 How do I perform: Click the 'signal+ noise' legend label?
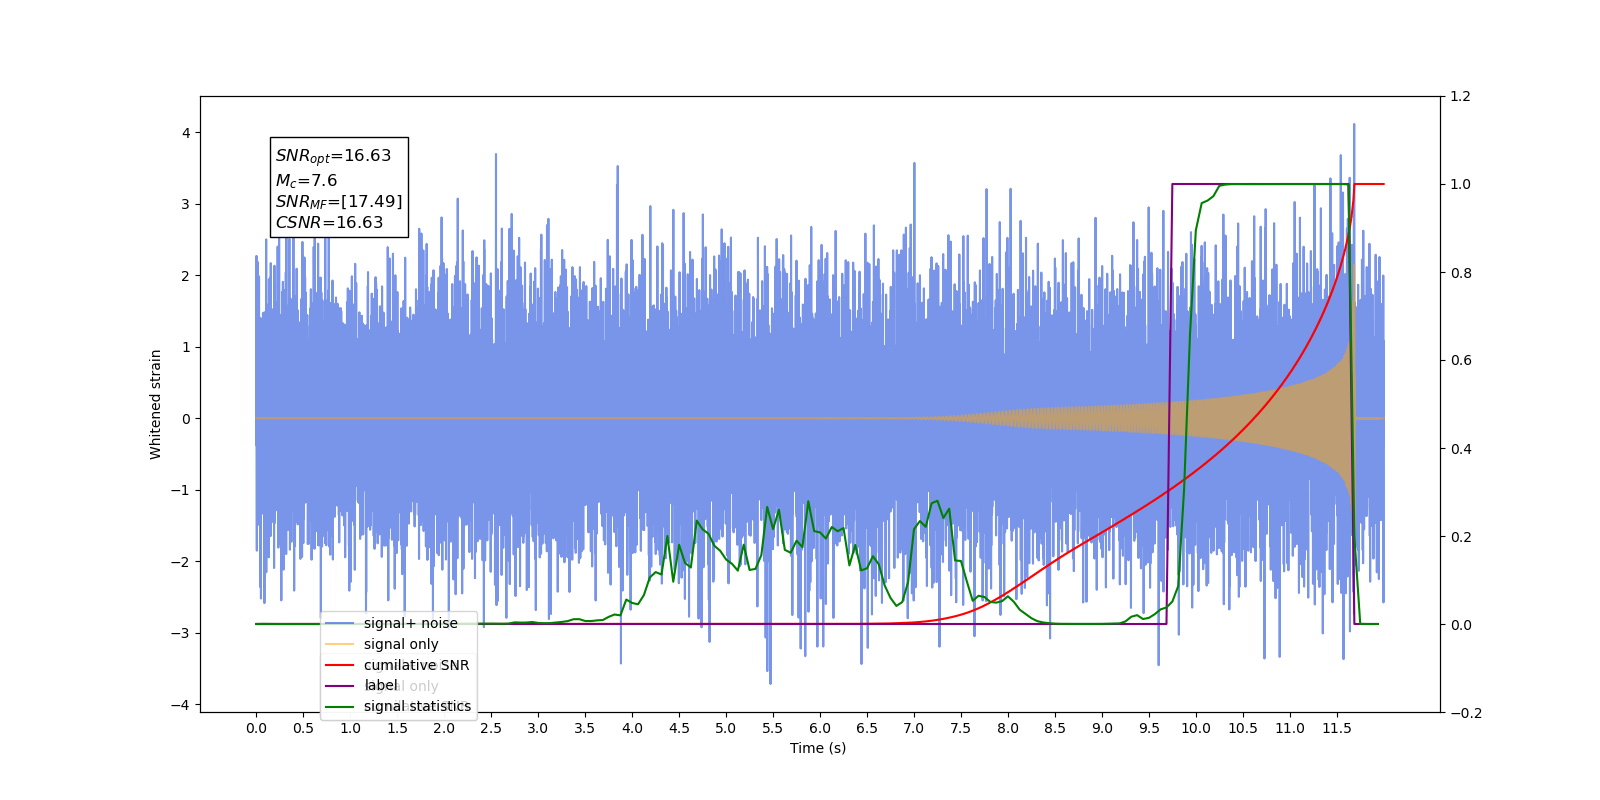point(410,623)
